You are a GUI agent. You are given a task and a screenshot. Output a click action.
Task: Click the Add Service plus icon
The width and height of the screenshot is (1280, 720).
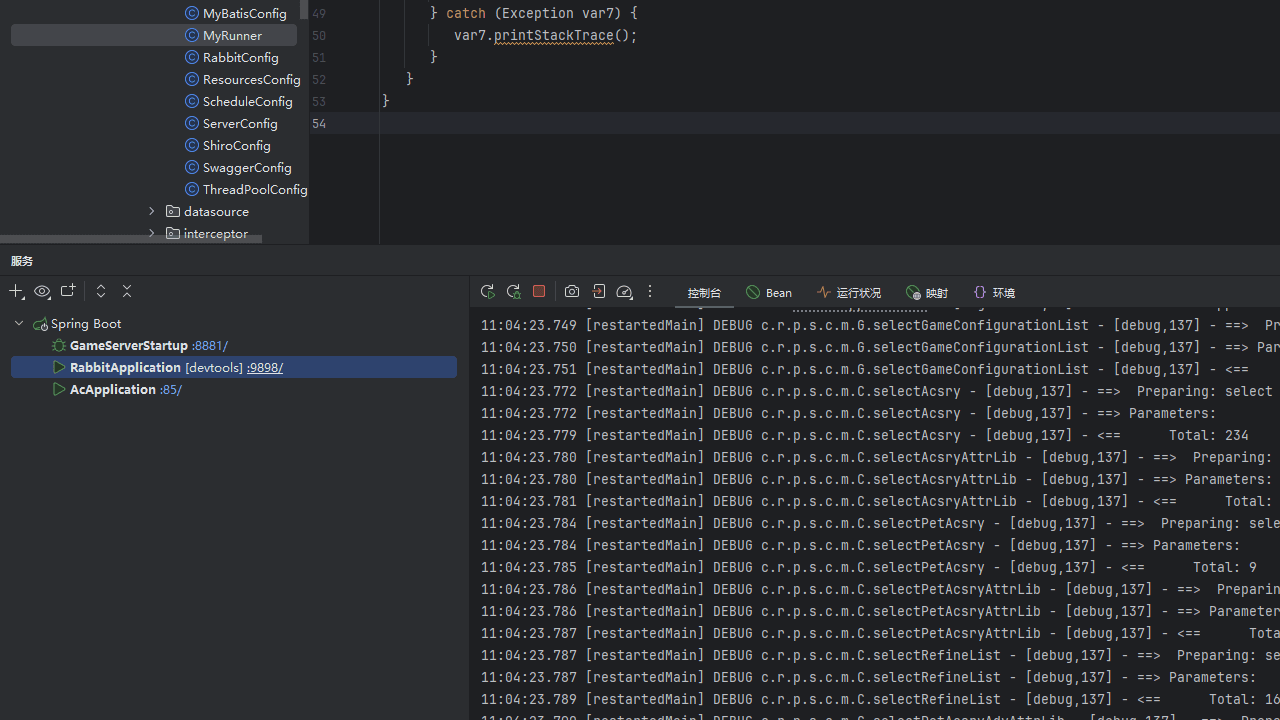(x=16, y=292)
